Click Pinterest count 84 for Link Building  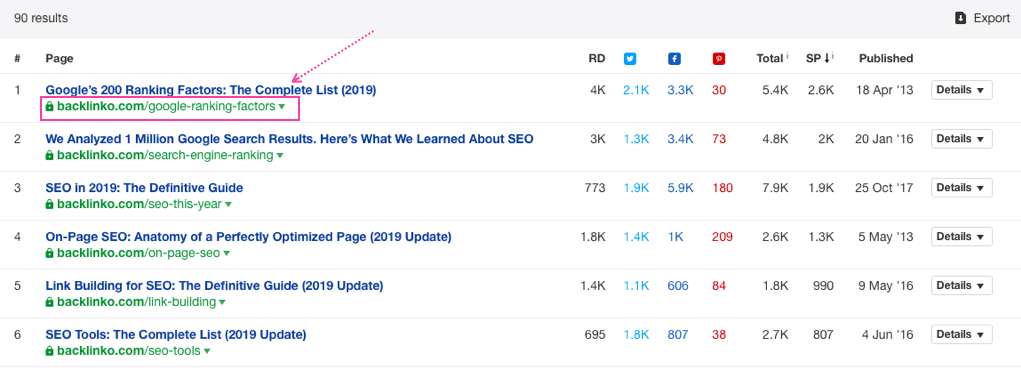[719, 285]
